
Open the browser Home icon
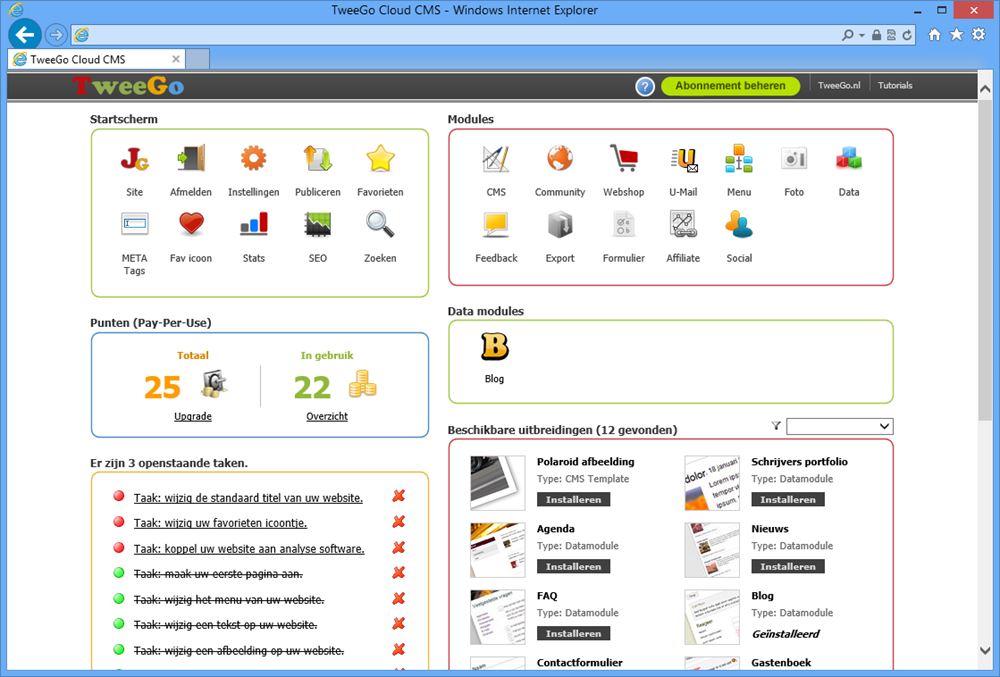[x=934, y=34]
